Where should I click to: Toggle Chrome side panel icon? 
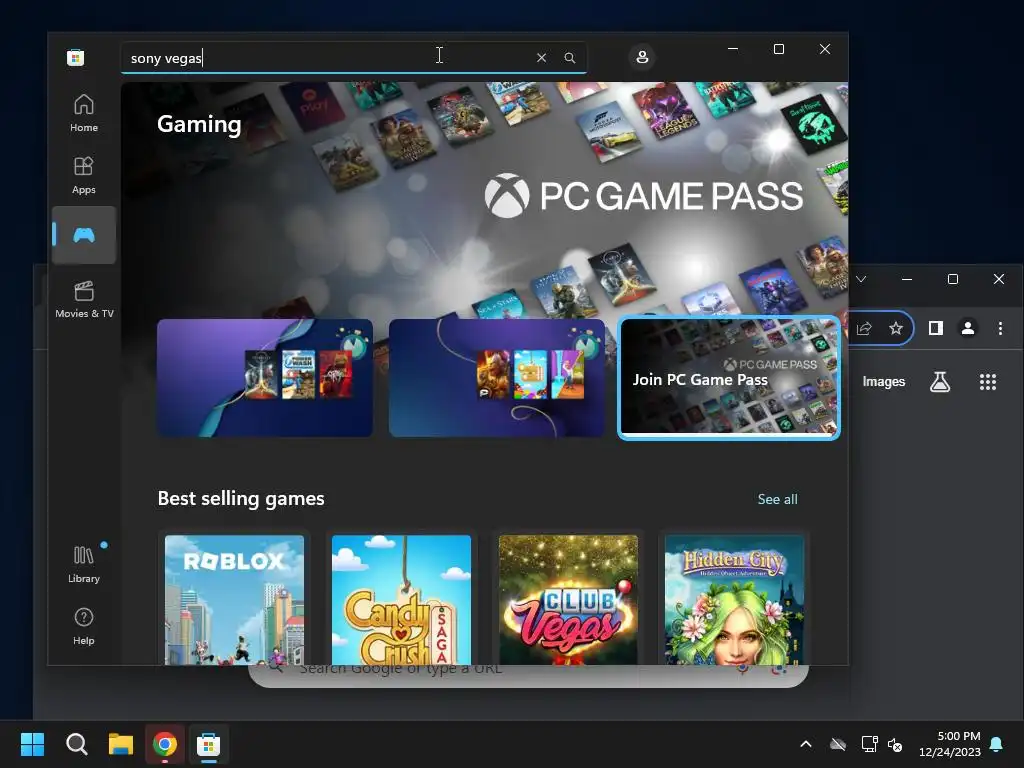[936, 328]
